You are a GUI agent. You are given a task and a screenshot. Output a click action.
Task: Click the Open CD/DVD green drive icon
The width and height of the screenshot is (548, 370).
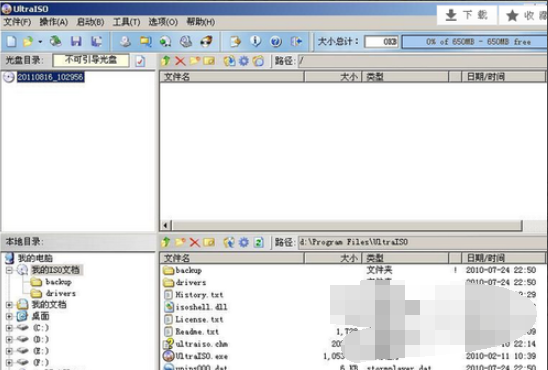tap(55, 41)
